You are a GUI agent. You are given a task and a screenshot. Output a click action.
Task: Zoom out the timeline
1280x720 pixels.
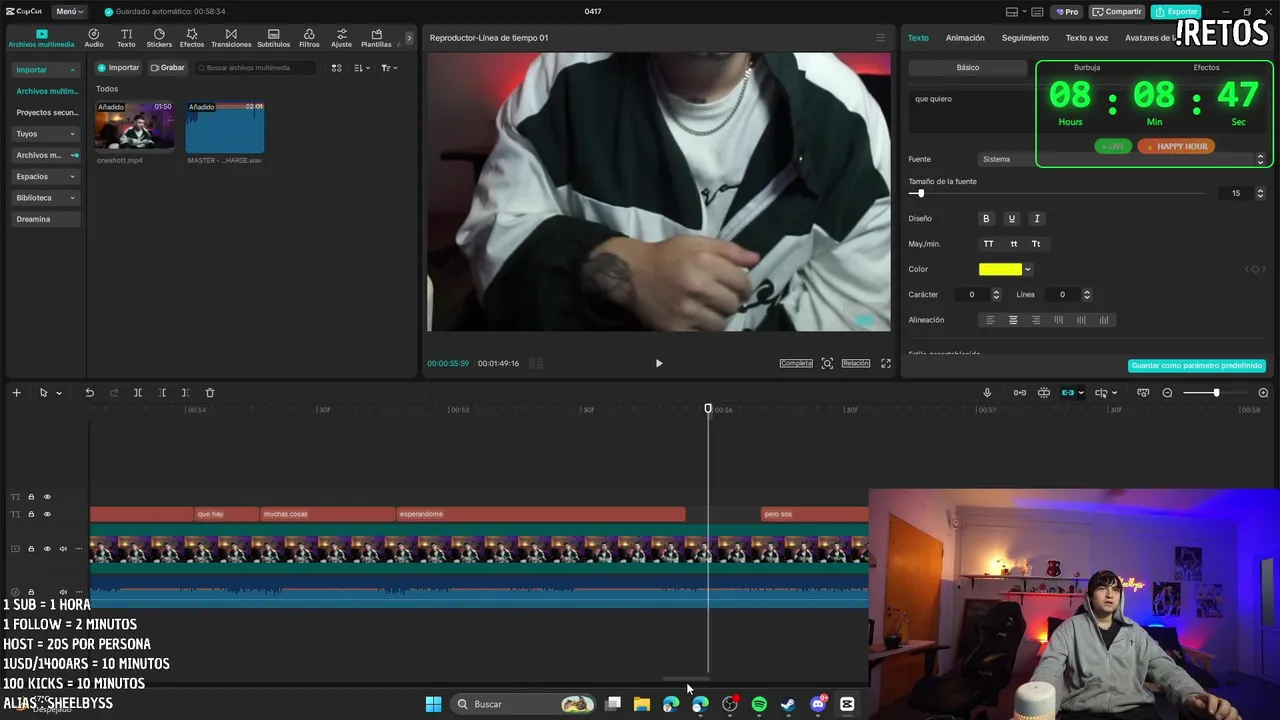[x=1167, y=393]
